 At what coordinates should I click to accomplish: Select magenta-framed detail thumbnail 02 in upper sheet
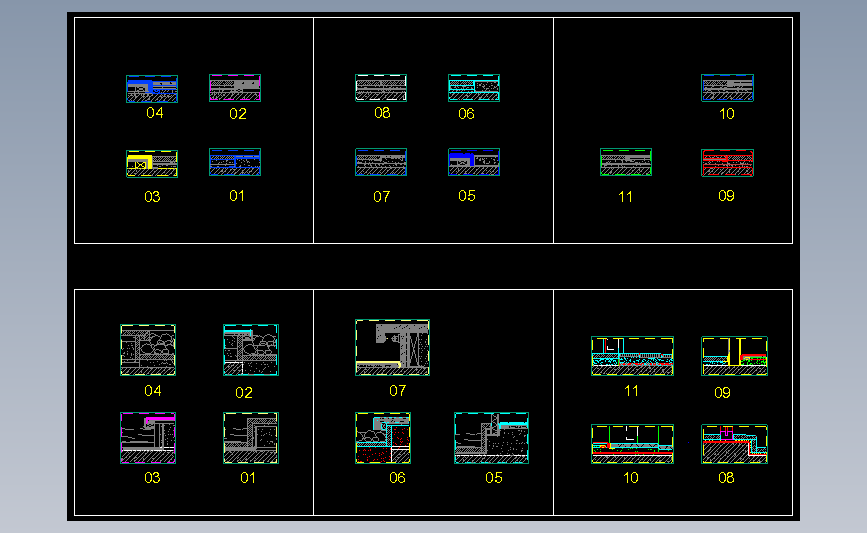pos(235,88)
